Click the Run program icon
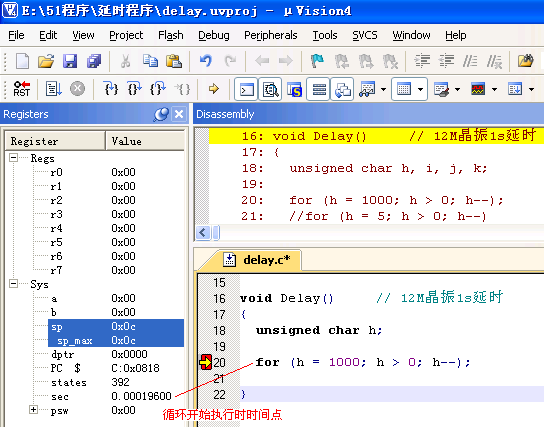The width and height of the screenshot is (544, 427). tap(53, 89)
